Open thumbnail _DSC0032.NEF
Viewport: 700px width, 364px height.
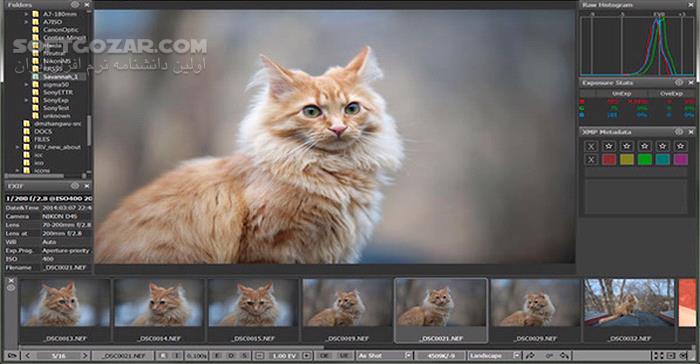click(x=630, y=310)
